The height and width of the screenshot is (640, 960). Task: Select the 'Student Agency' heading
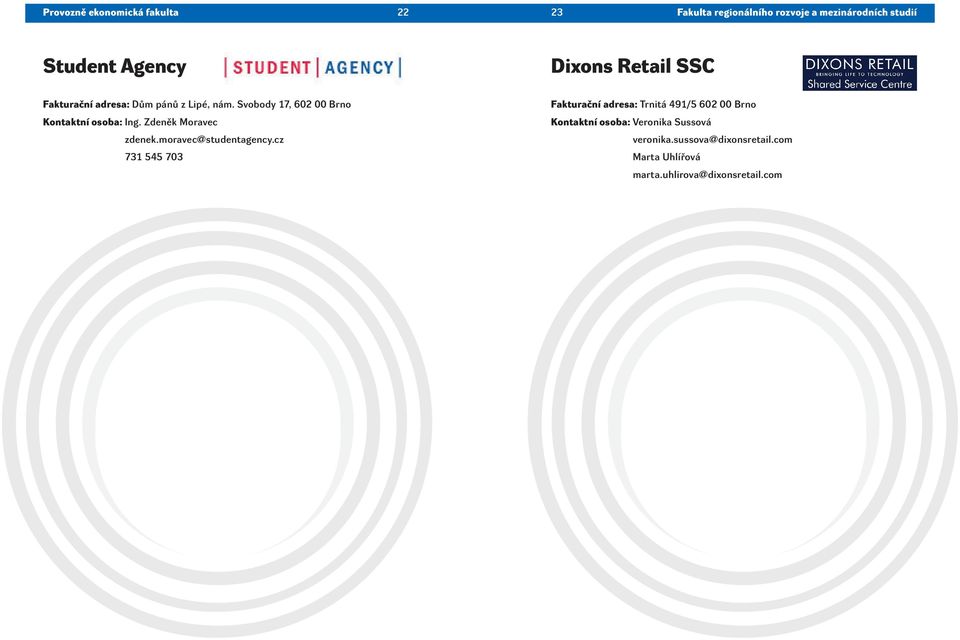click(x=114, y=66)
